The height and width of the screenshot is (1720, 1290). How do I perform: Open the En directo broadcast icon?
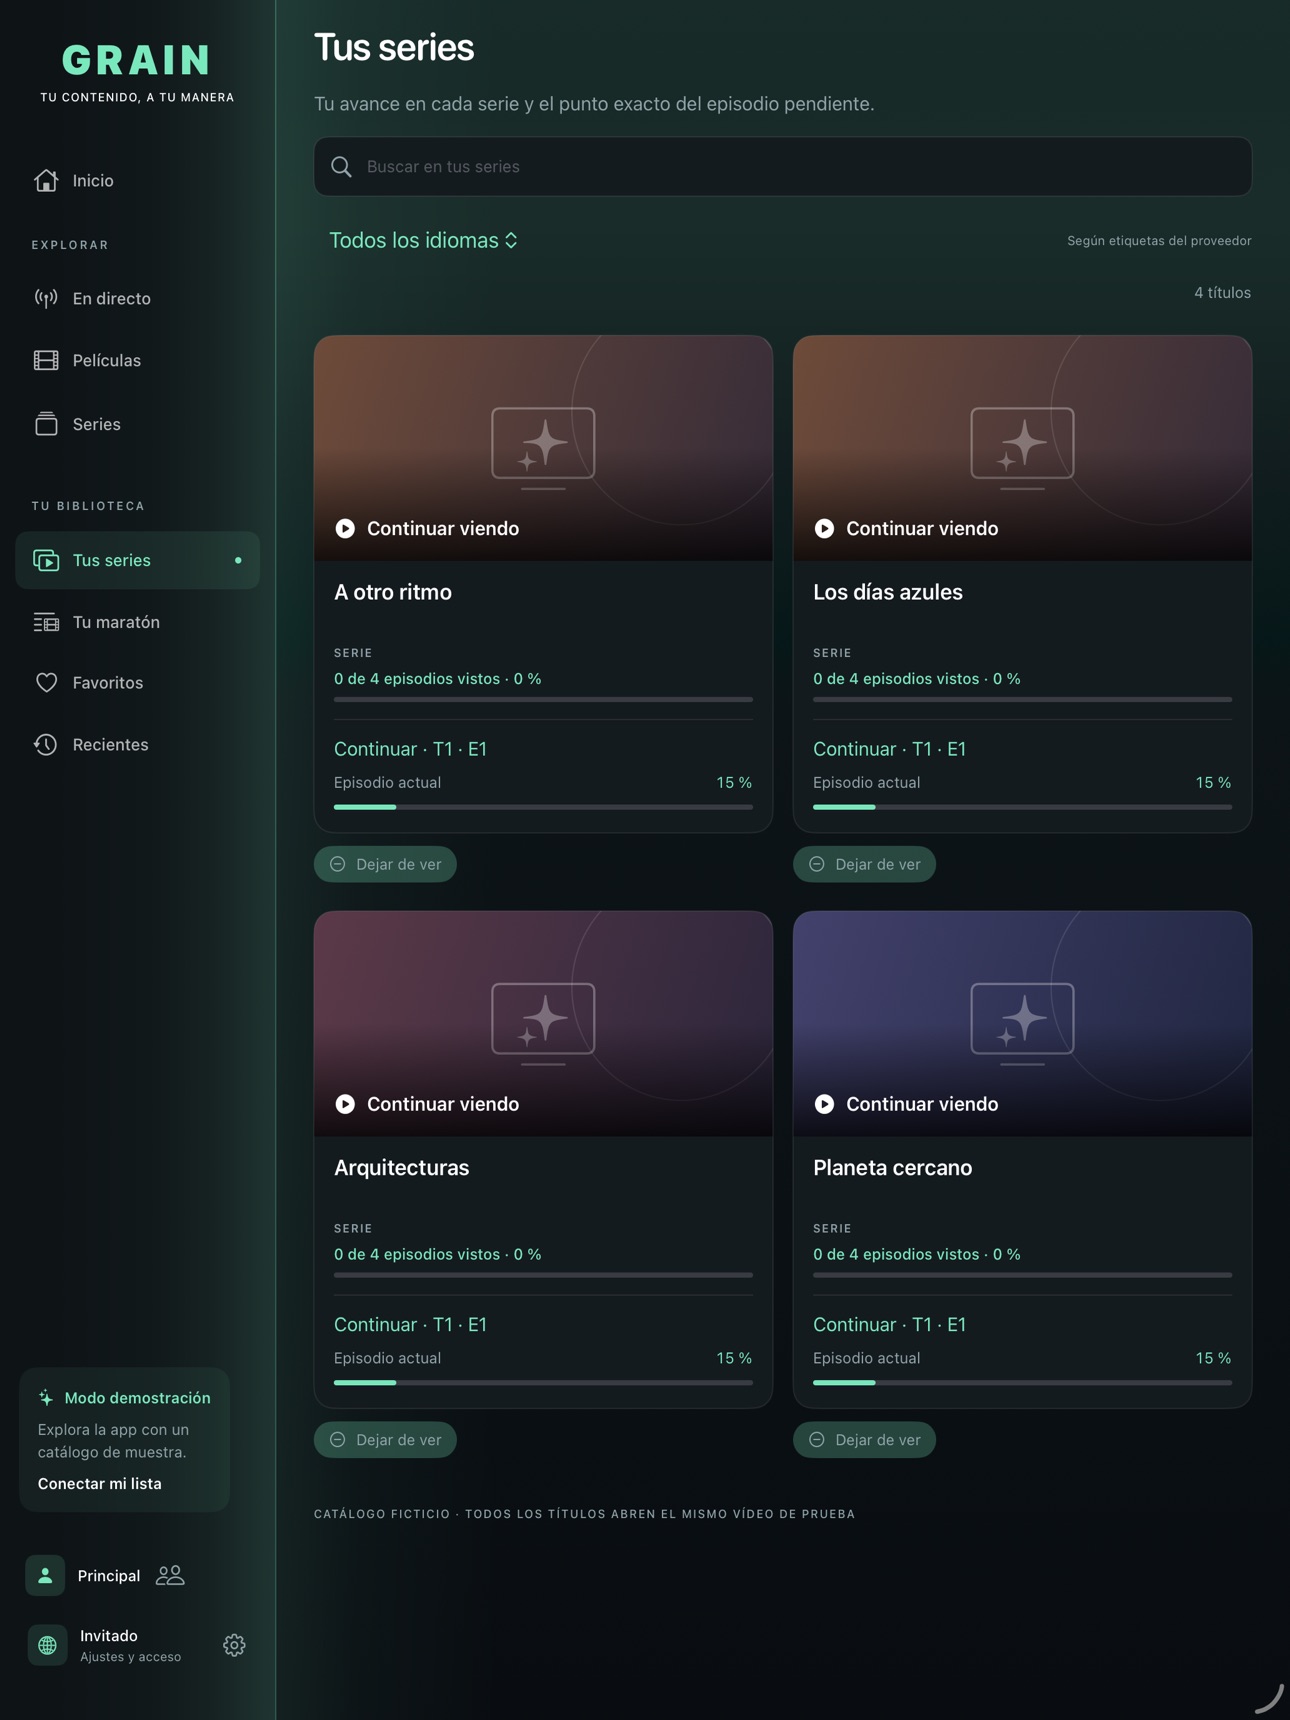46,298
